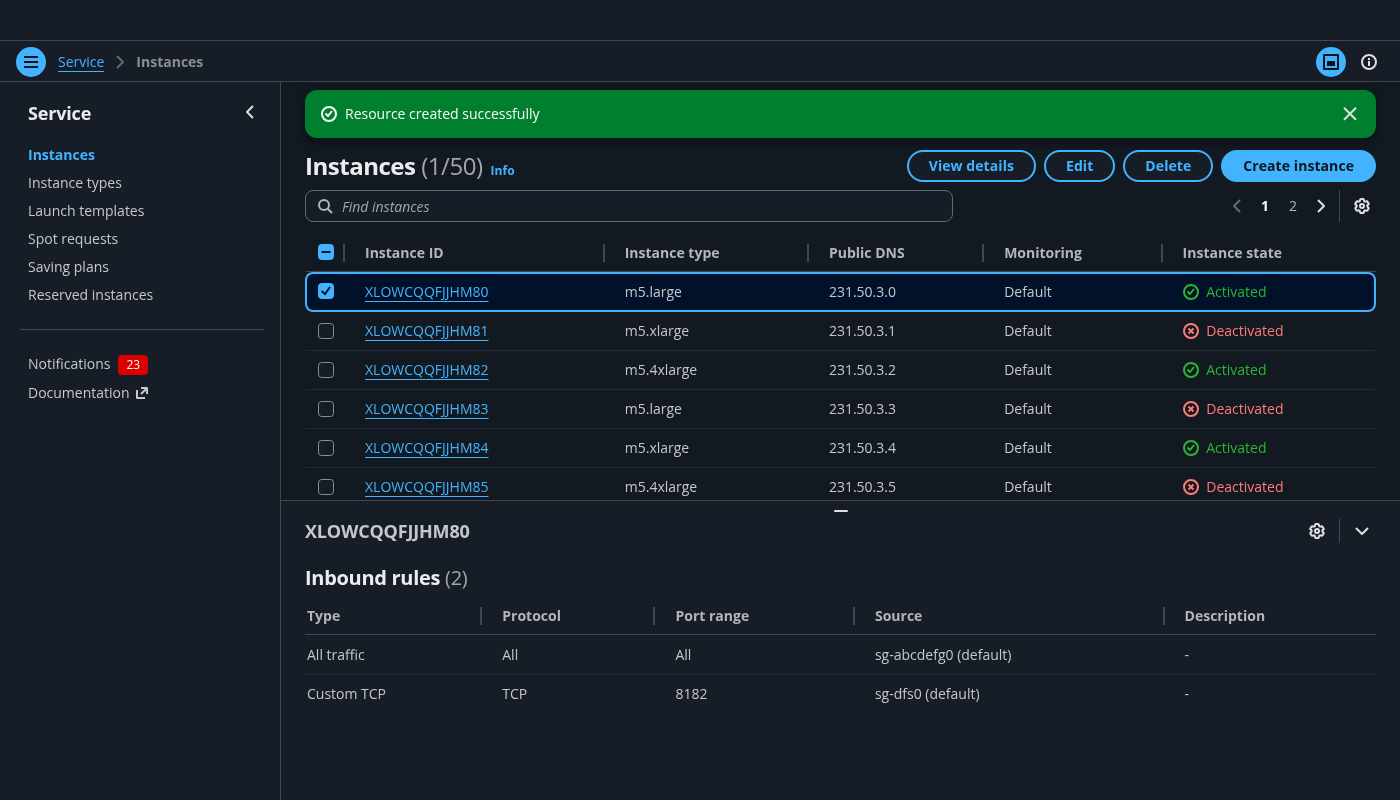Collapse the XLOWCQQFJJHM80 details panel
1400x800 pixels.
click(1361, 531)
